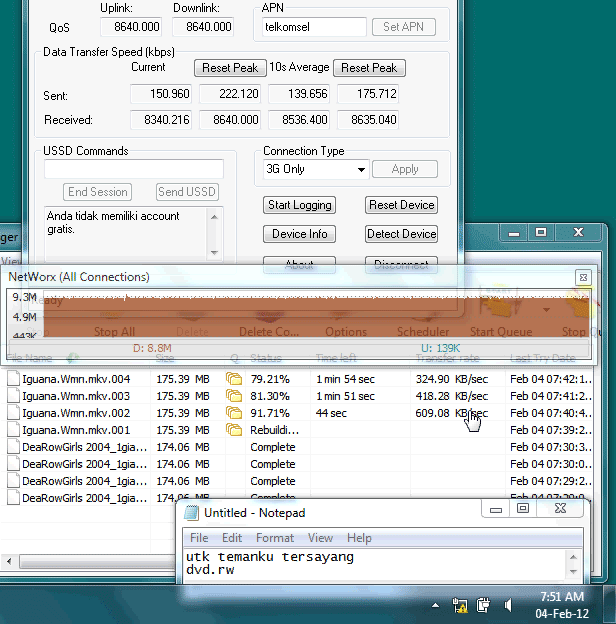Click the 324.90 KB/sec transfer rate
Image resolution: width=616 pixels, height=624 pixels.
pos(452,379)
